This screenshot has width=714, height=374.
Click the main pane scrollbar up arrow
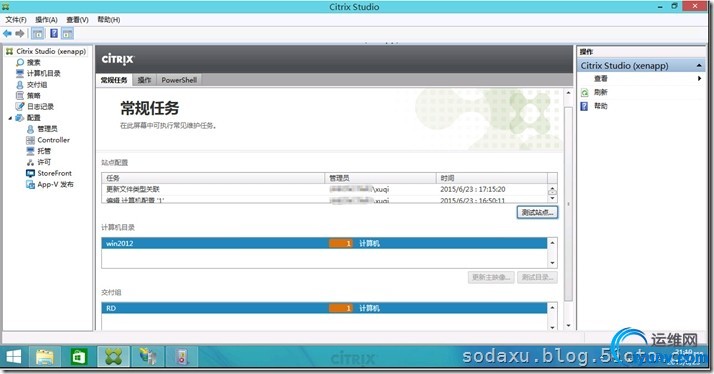pyautogui.click(x=568, y=93)
